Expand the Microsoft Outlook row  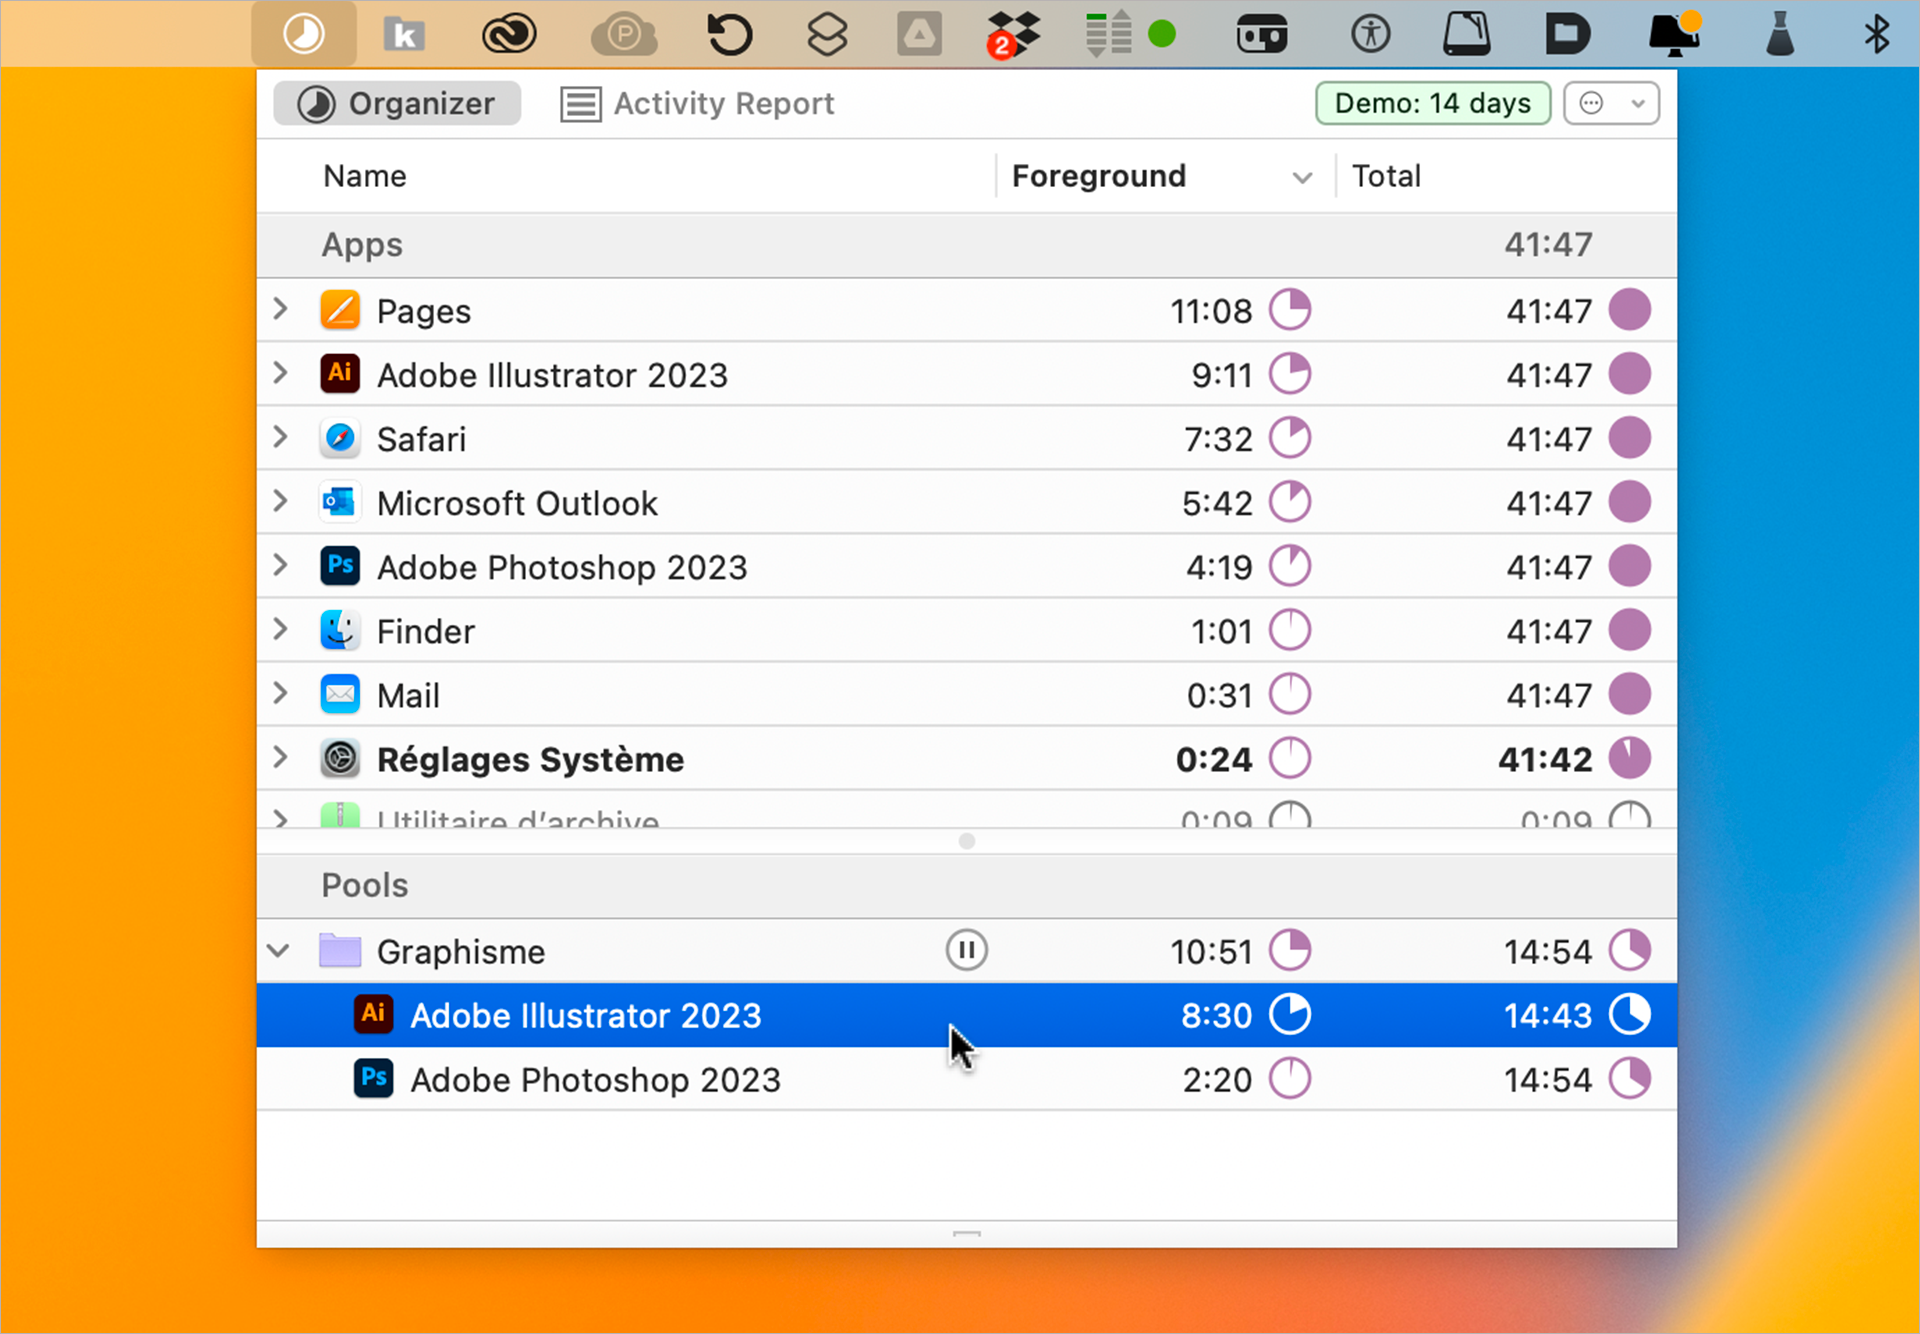tap(281, 502)
